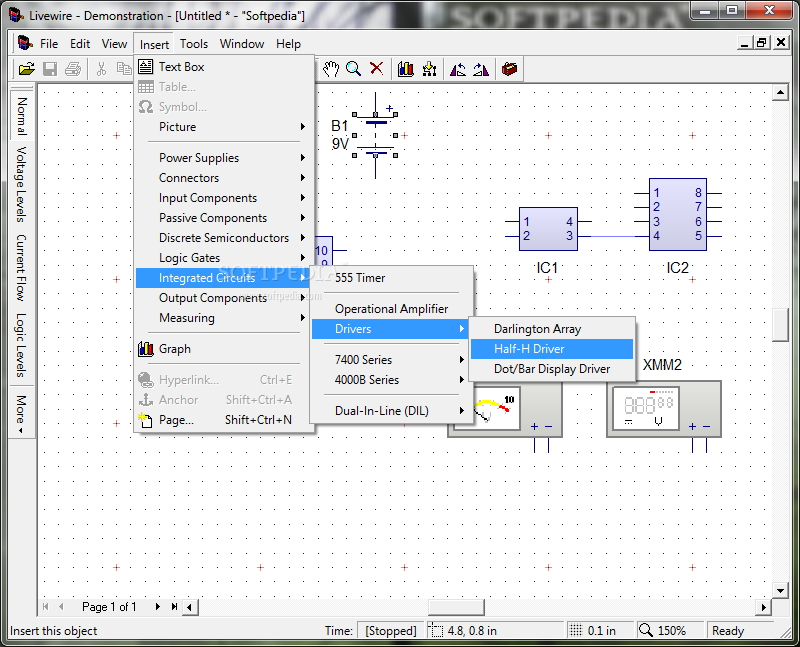Viewport: 800px width, 647px height.
Task: Open the Window menu
Action: [x=242, y=44]
